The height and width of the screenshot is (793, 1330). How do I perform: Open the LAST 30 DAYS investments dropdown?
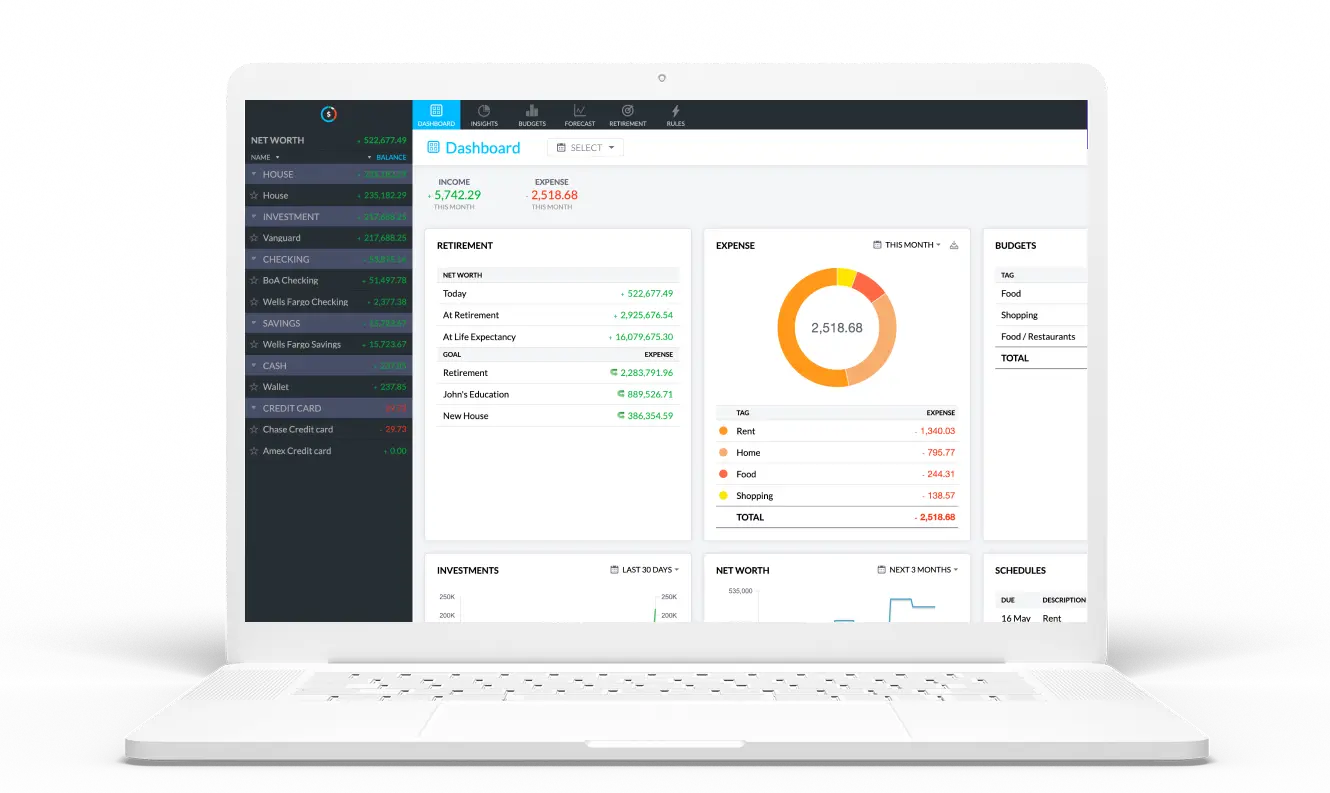pos(645,570)
